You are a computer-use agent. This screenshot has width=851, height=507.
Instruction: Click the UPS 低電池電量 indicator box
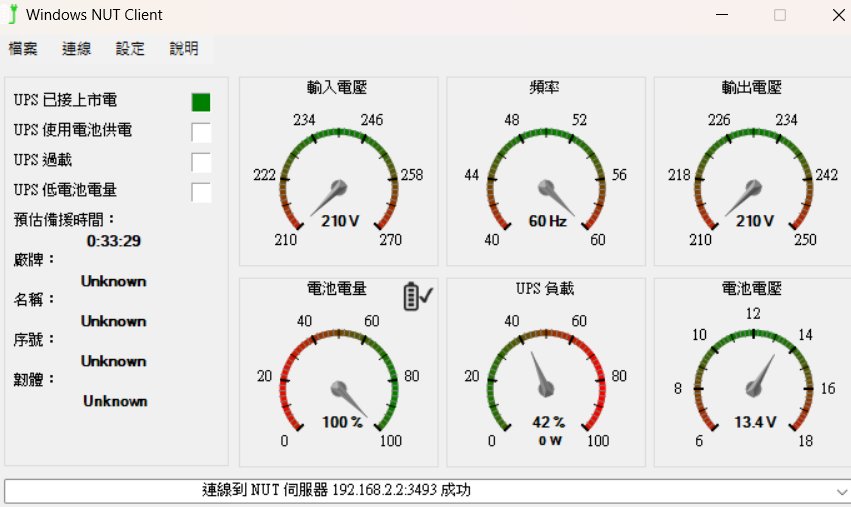tap(201, 192)
